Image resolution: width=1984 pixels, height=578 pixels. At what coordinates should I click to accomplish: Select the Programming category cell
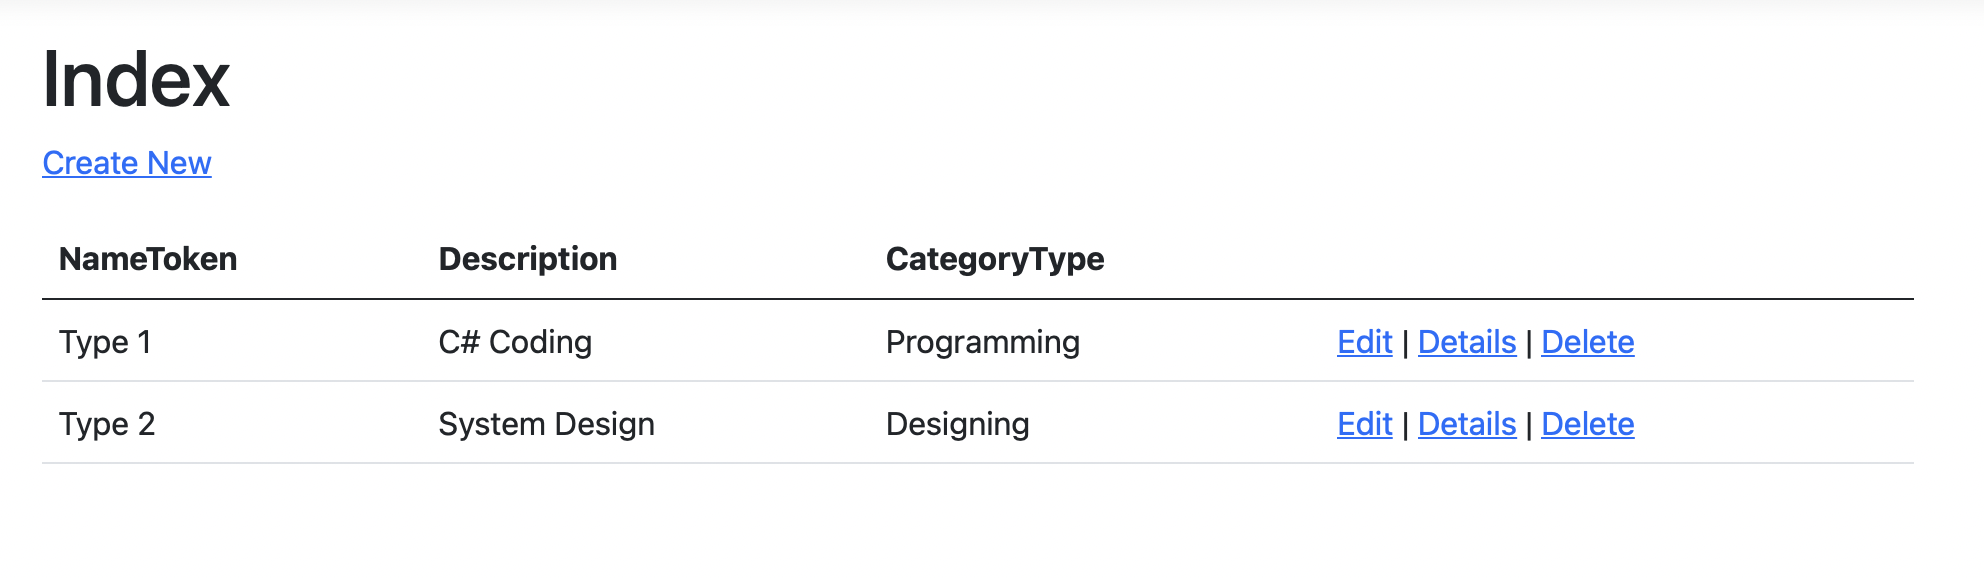(x=983, y=342)
